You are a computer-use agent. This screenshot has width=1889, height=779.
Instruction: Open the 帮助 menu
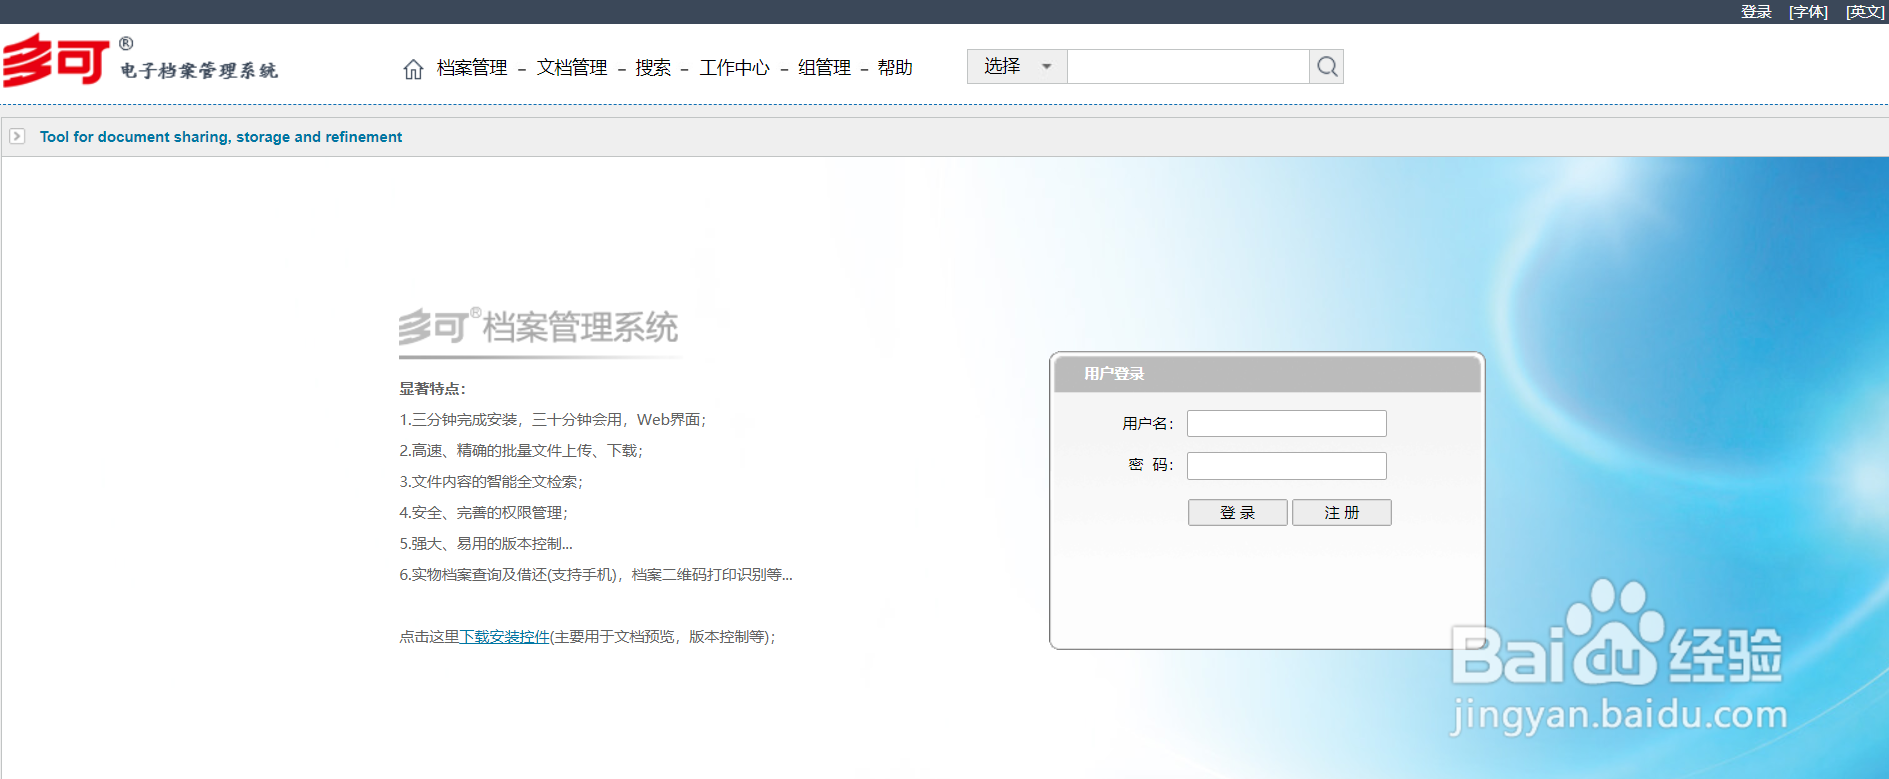coord(895,68)
